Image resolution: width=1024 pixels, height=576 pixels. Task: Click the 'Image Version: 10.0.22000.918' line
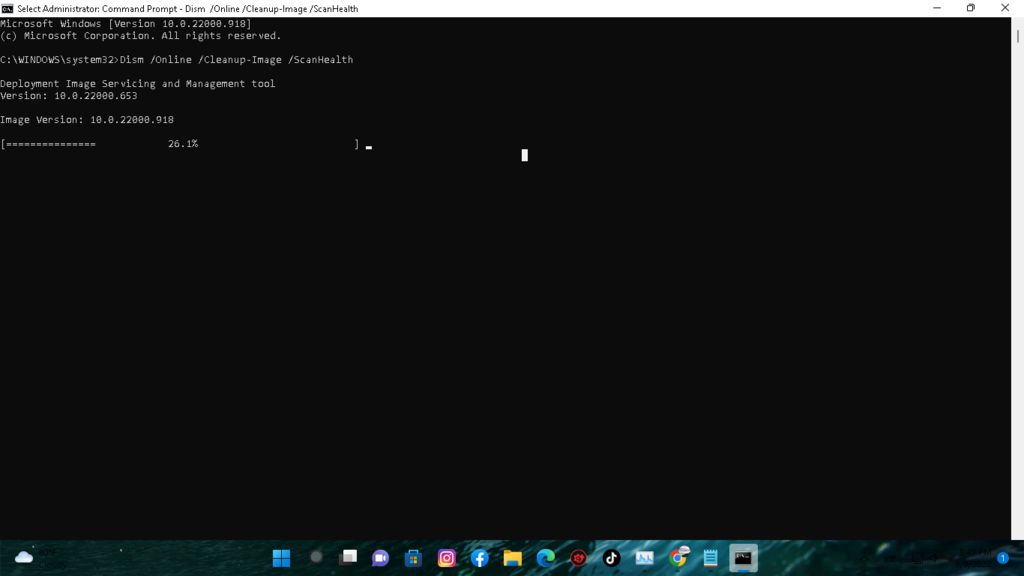click(x=87, y=120)
